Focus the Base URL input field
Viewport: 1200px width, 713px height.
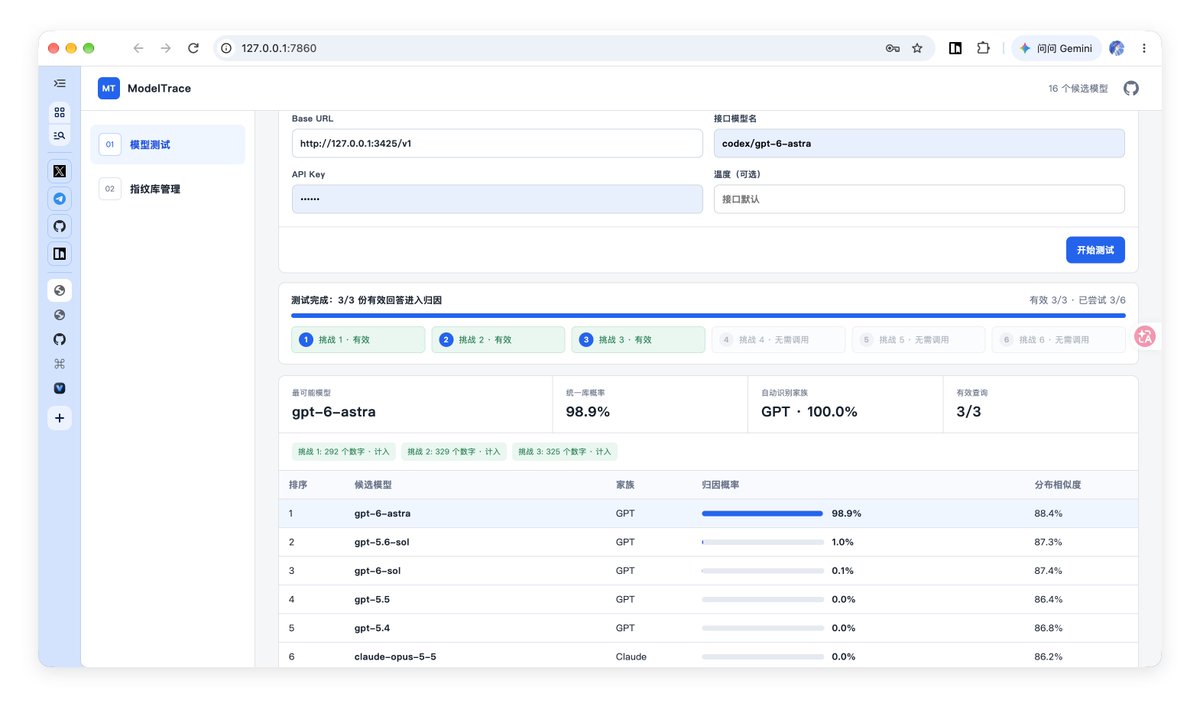click(497, 143)
